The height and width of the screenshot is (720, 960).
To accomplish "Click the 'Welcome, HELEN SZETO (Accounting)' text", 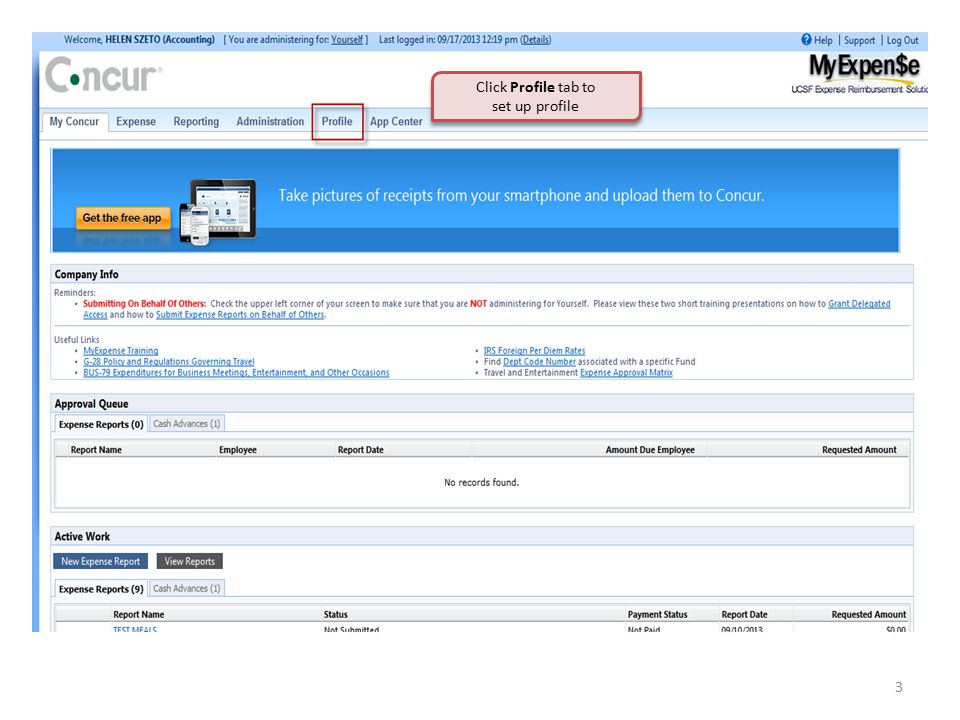I will tap(139, 40).
